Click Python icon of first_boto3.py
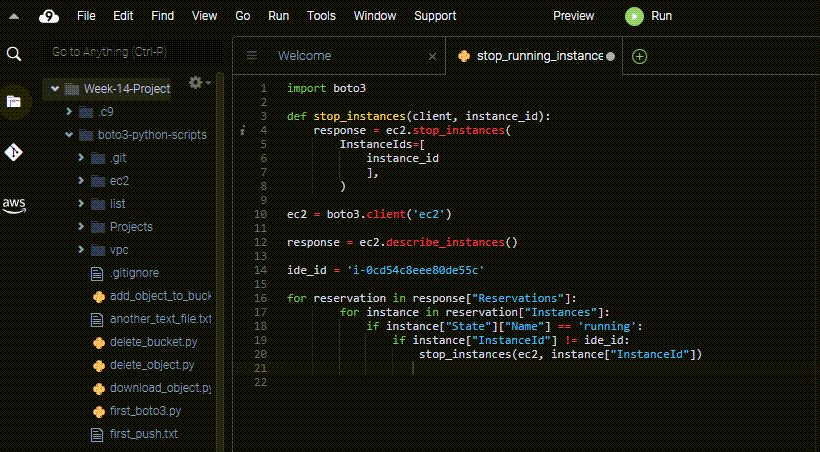This screenshot has height=452, width=820. [x=98, y=412]
